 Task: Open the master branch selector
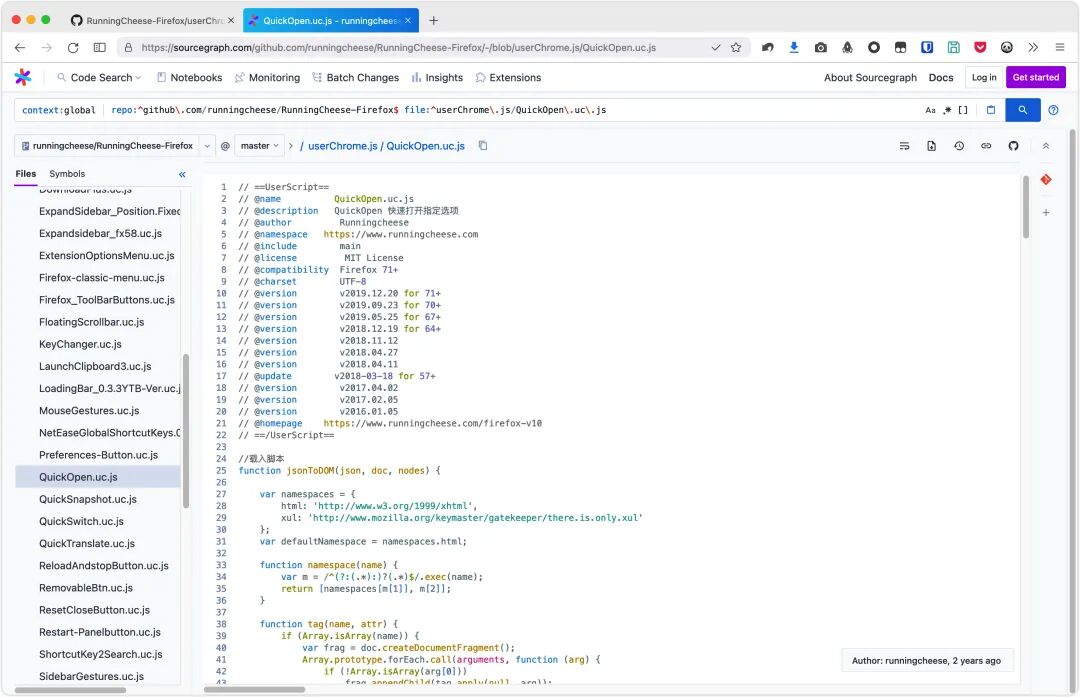tap(260, 146)
